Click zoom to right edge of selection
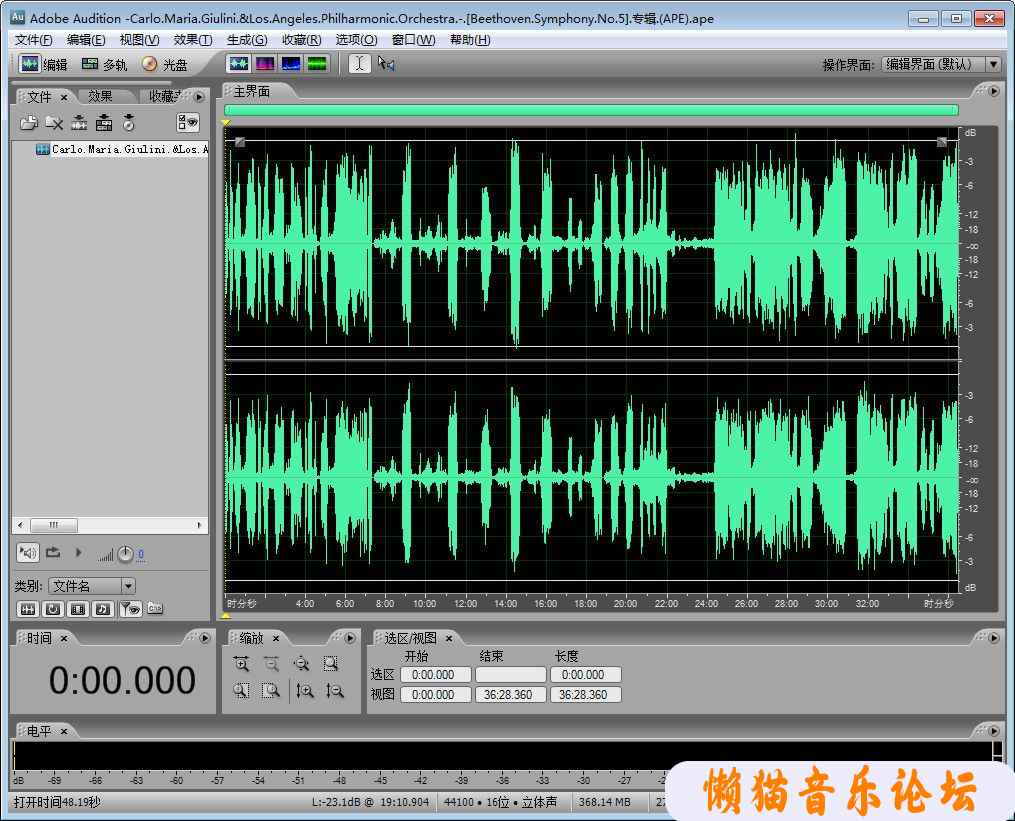Viewport: 1015px width, 821px height. [x=271, y=691]
